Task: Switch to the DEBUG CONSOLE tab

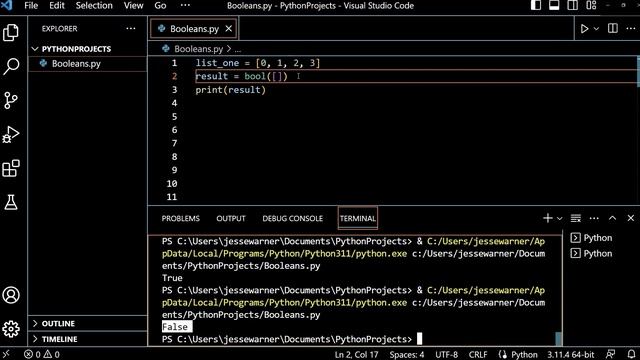Action: click(x=292, y=218)
